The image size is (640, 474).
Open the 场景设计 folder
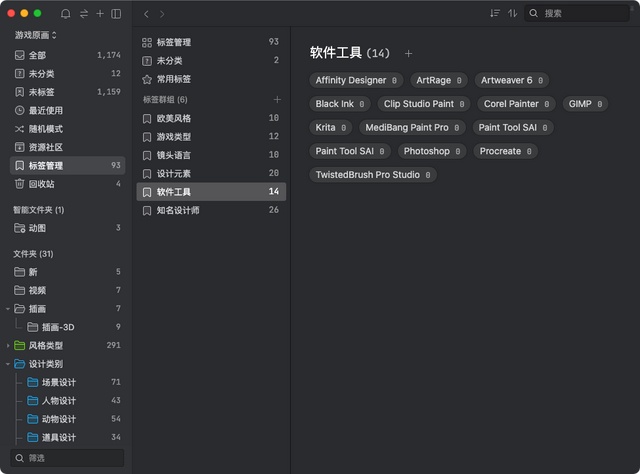pos(67,382)
